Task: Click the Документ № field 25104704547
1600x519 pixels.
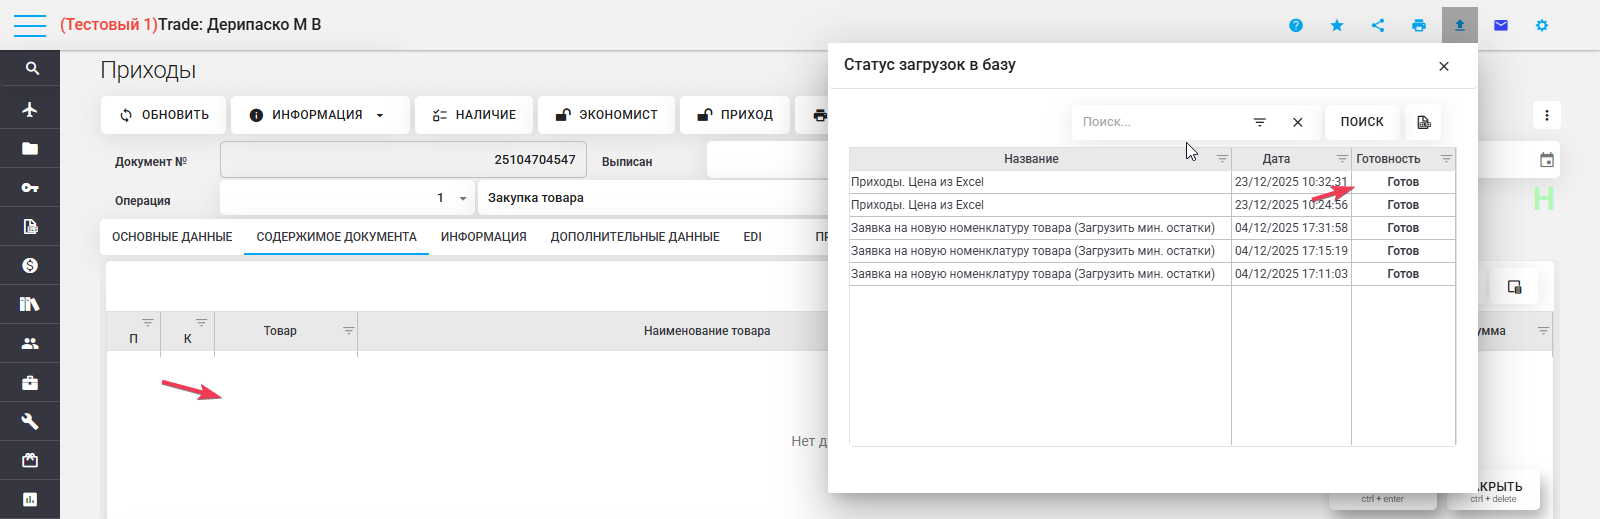Action: [x=403, y=160]
